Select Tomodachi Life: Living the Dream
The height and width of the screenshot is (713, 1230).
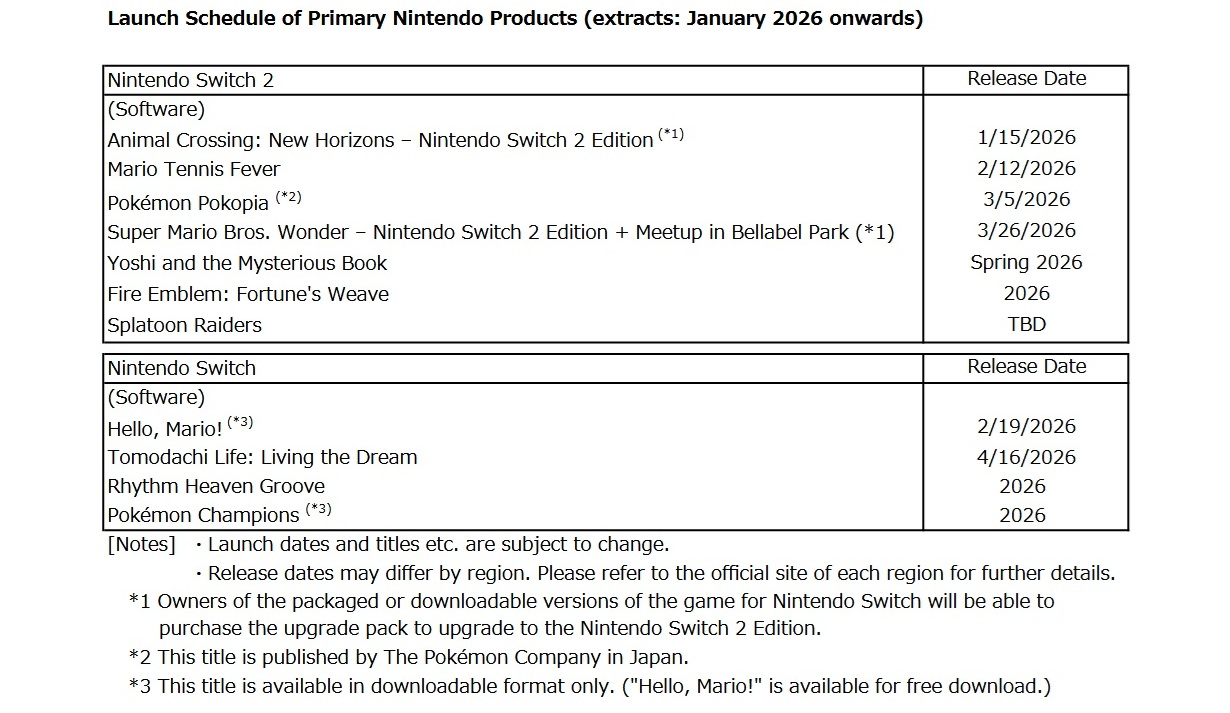[262, 457]
